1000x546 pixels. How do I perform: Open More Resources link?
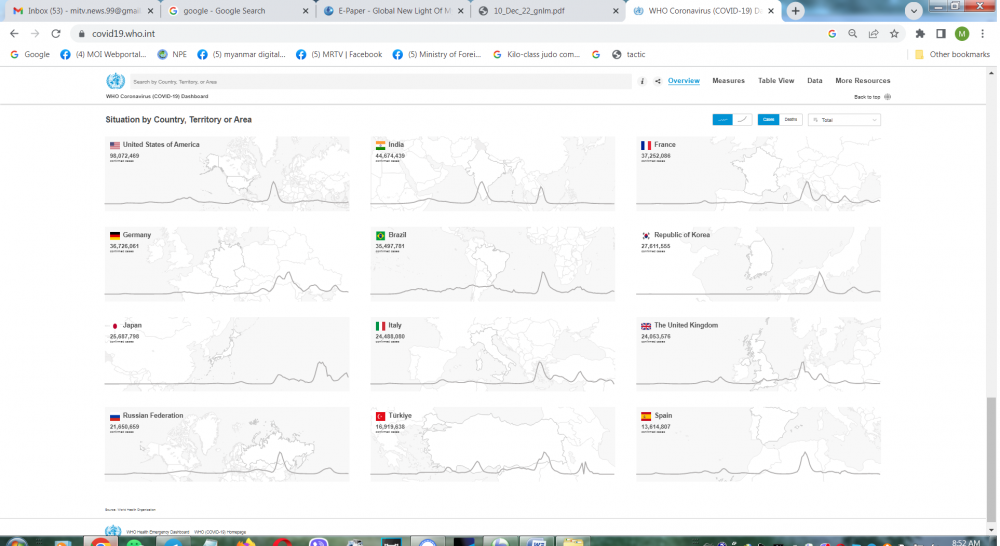pyautogui.click(x=862, y=81)
